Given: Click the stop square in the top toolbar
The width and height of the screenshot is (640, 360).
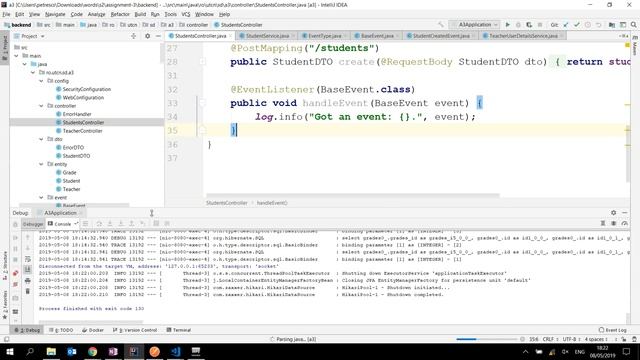Looking at the screenshot, I should (540, 25).
